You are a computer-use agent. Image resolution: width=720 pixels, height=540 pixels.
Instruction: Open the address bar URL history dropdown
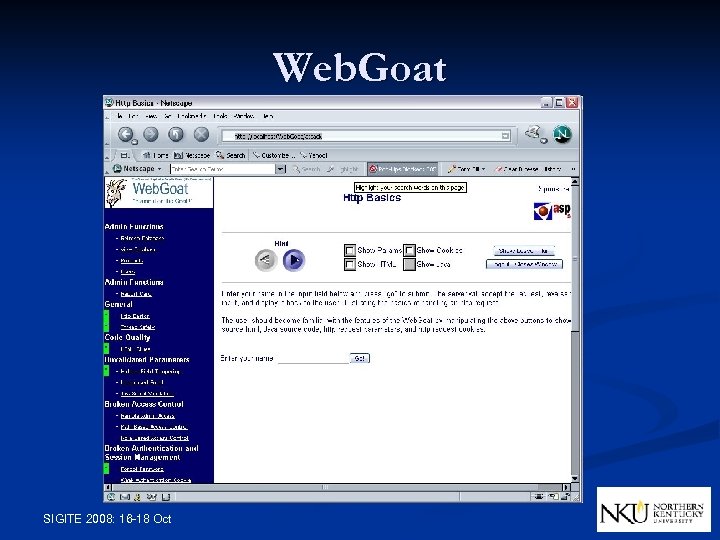click(x=505, y=136)
